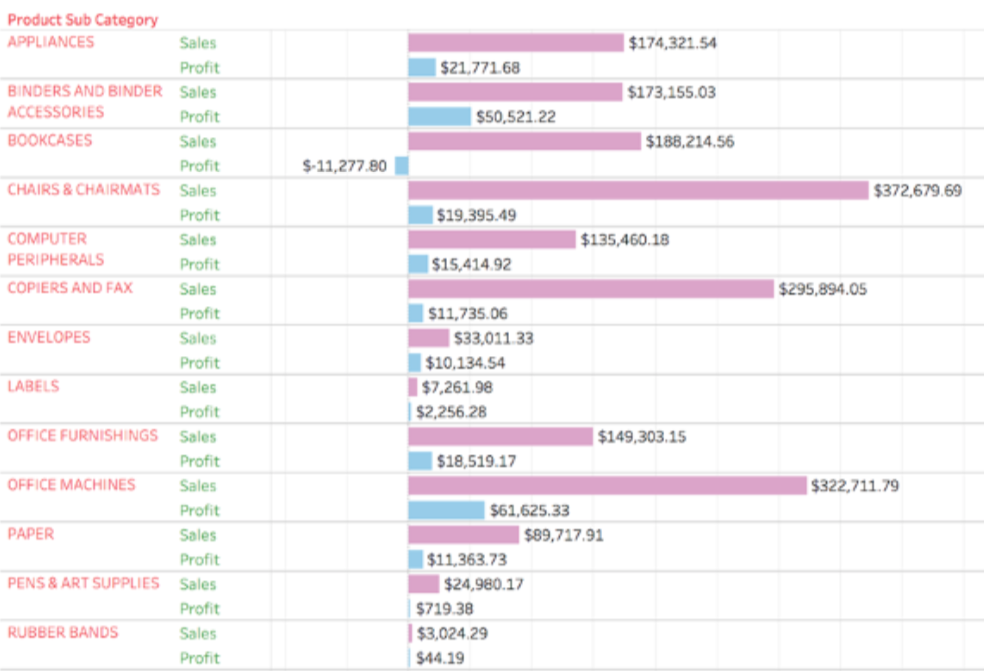
Task: Select the COMPUTER PERIPHERALS category label
Action: pyautogui.click(x=56, y=249)
